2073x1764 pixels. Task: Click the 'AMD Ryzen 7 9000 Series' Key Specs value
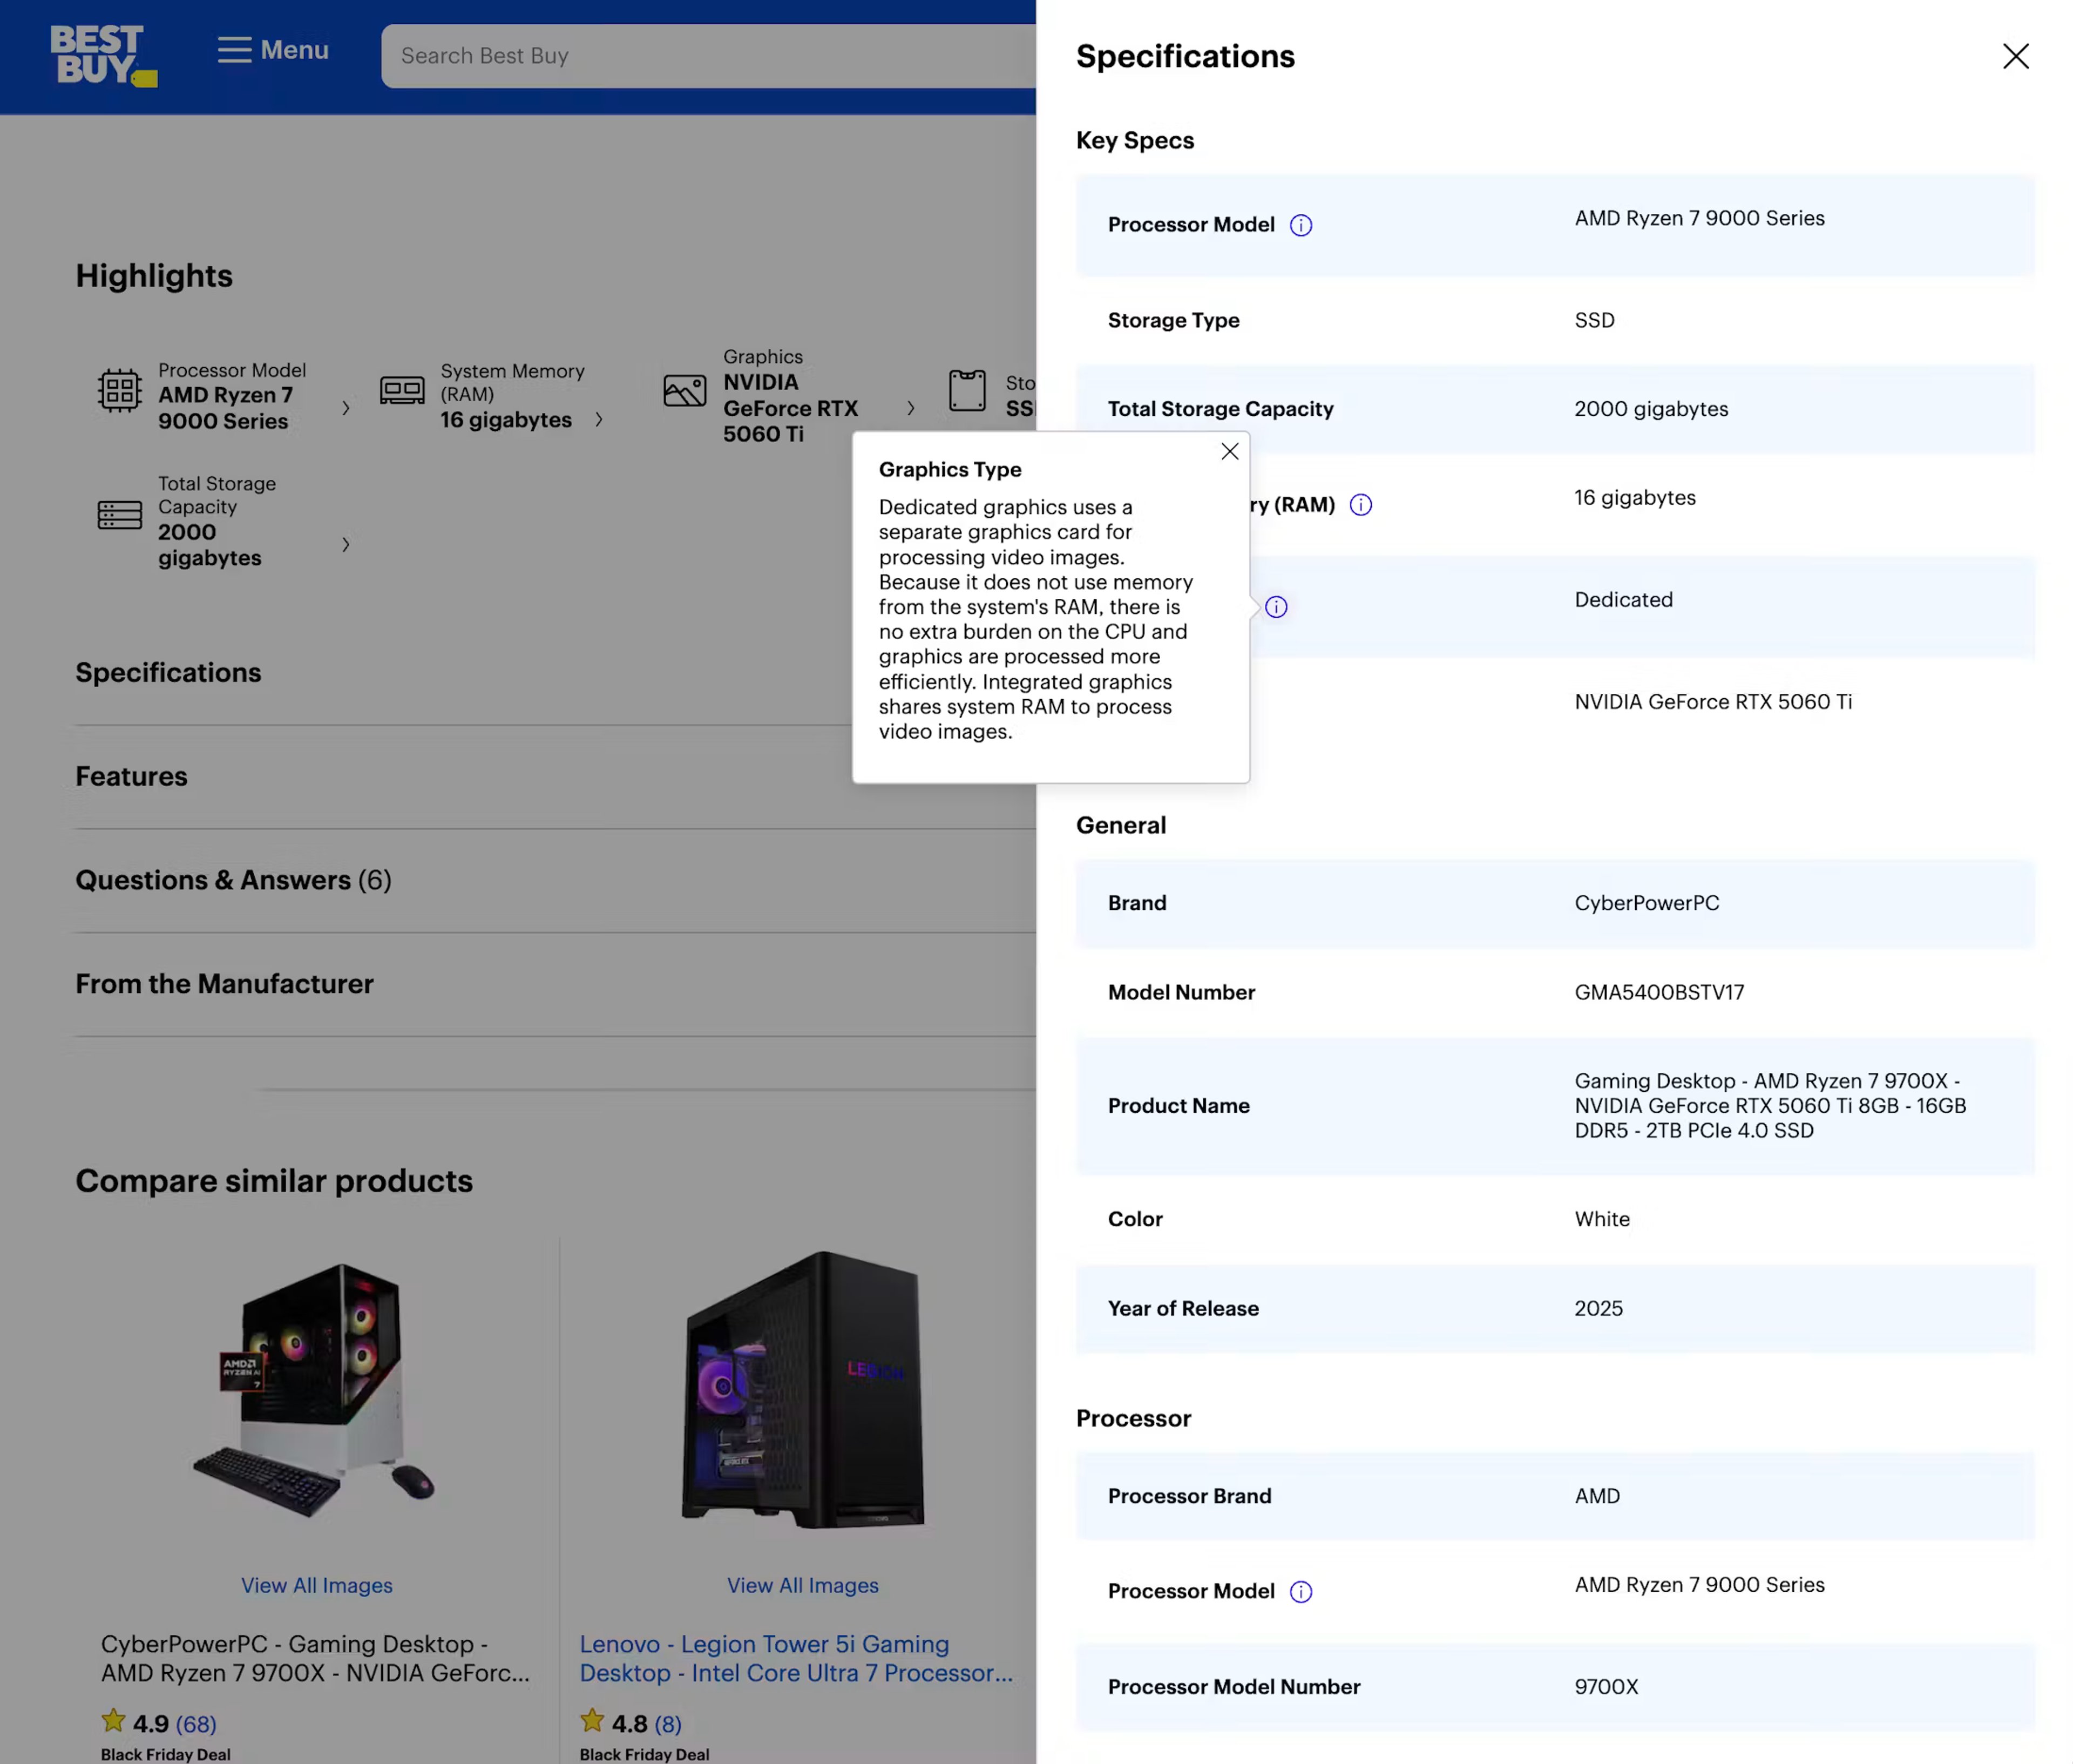click(x=1699, y=218)
